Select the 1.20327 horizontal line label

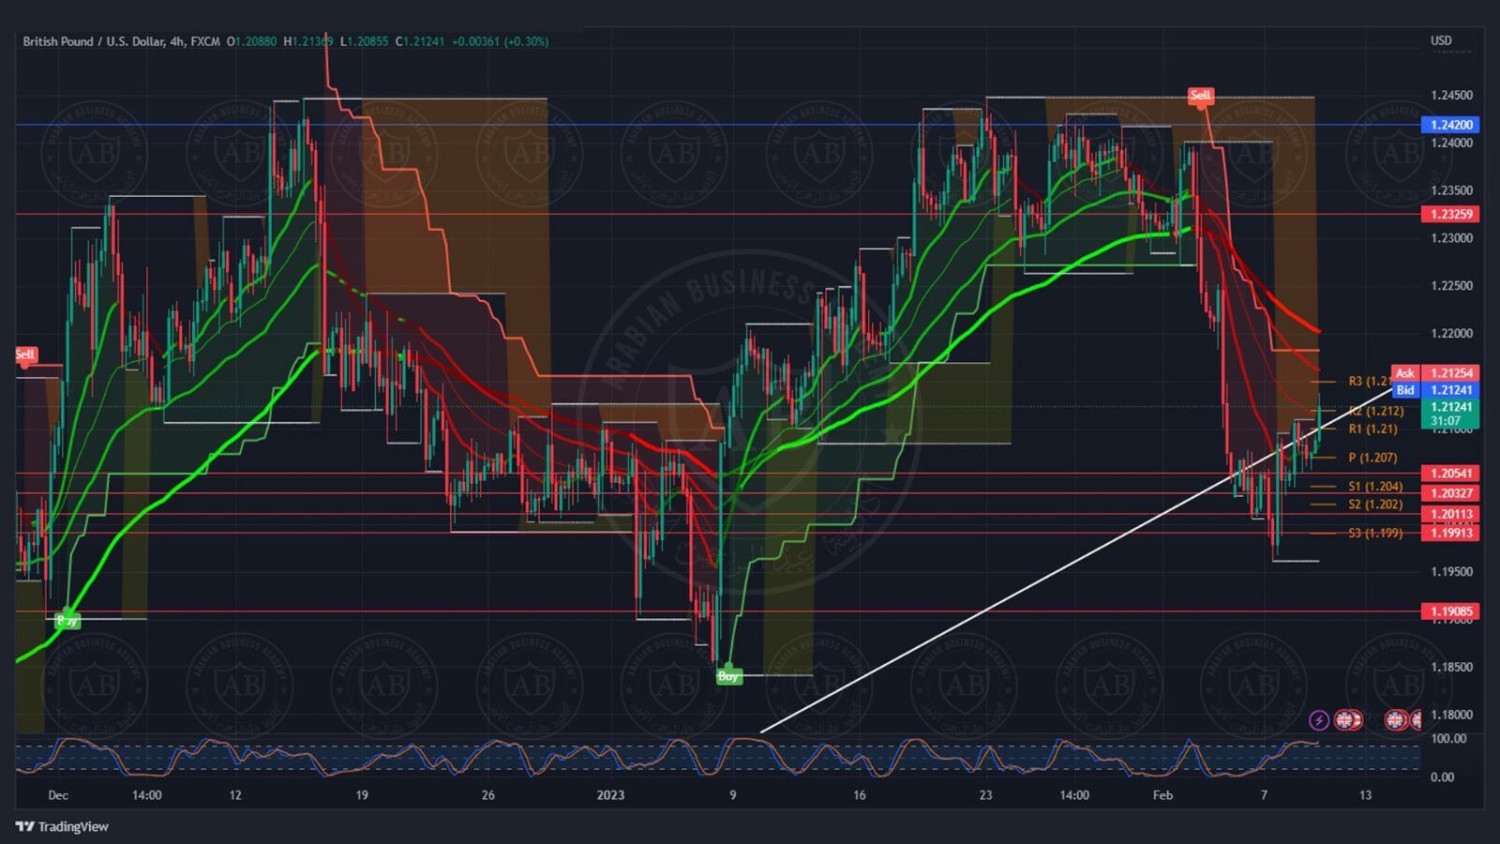pos(1450,493)
